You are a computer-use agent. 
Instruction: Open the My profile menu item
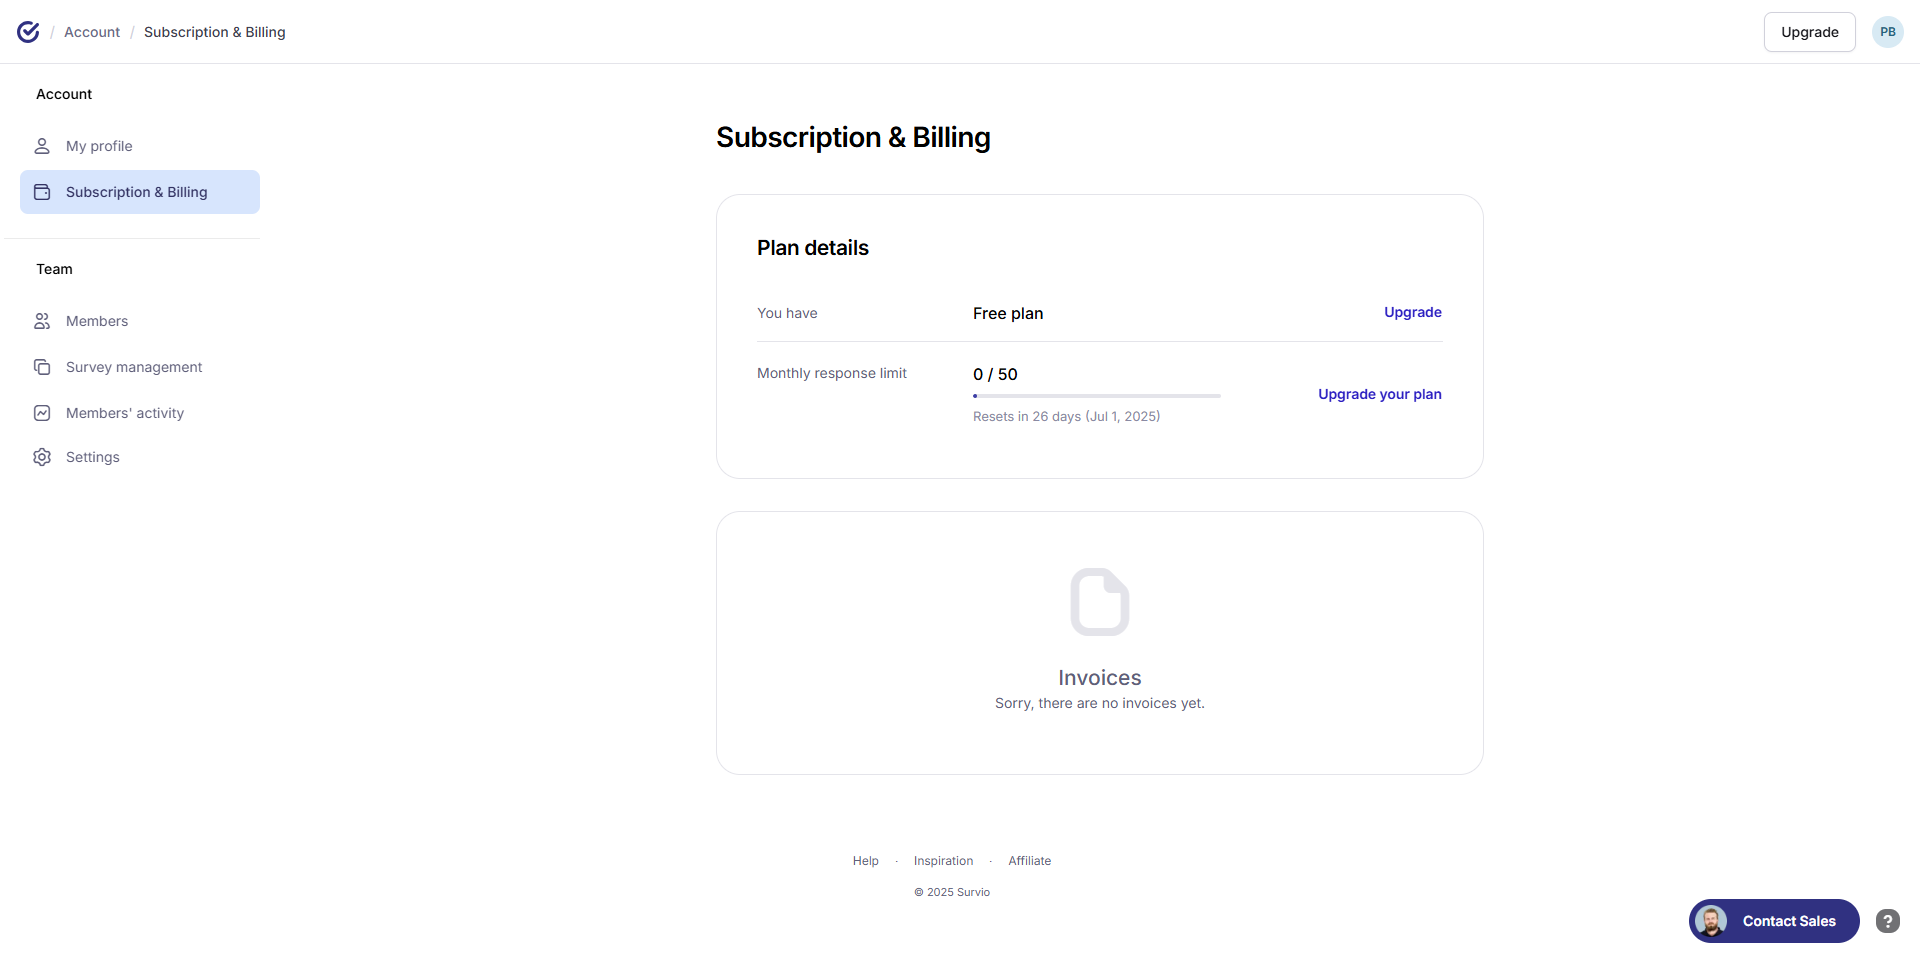click(99, 146)
